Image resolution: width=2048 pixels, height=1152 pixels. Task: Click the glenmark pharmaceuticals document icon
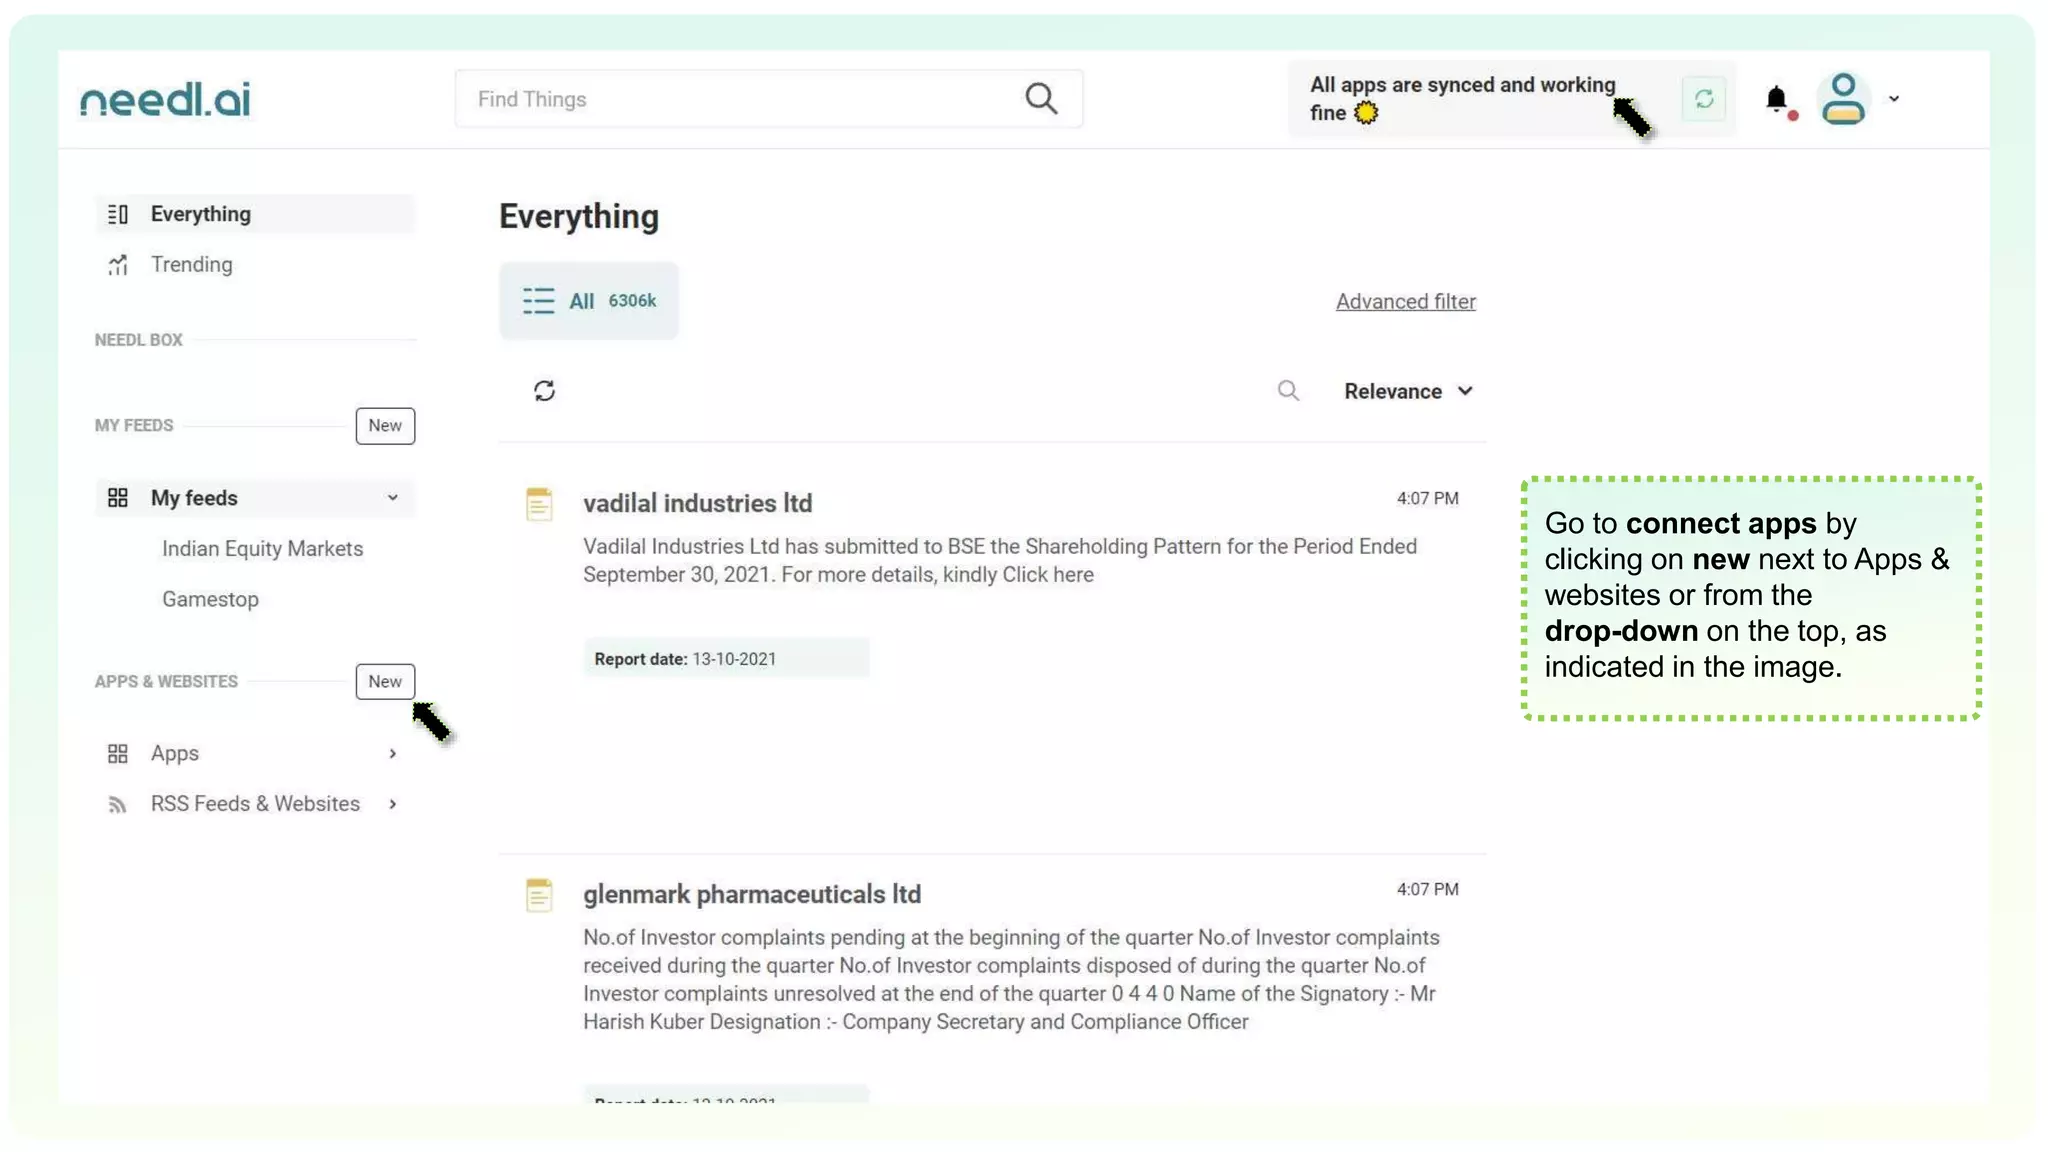click(539, 895)
